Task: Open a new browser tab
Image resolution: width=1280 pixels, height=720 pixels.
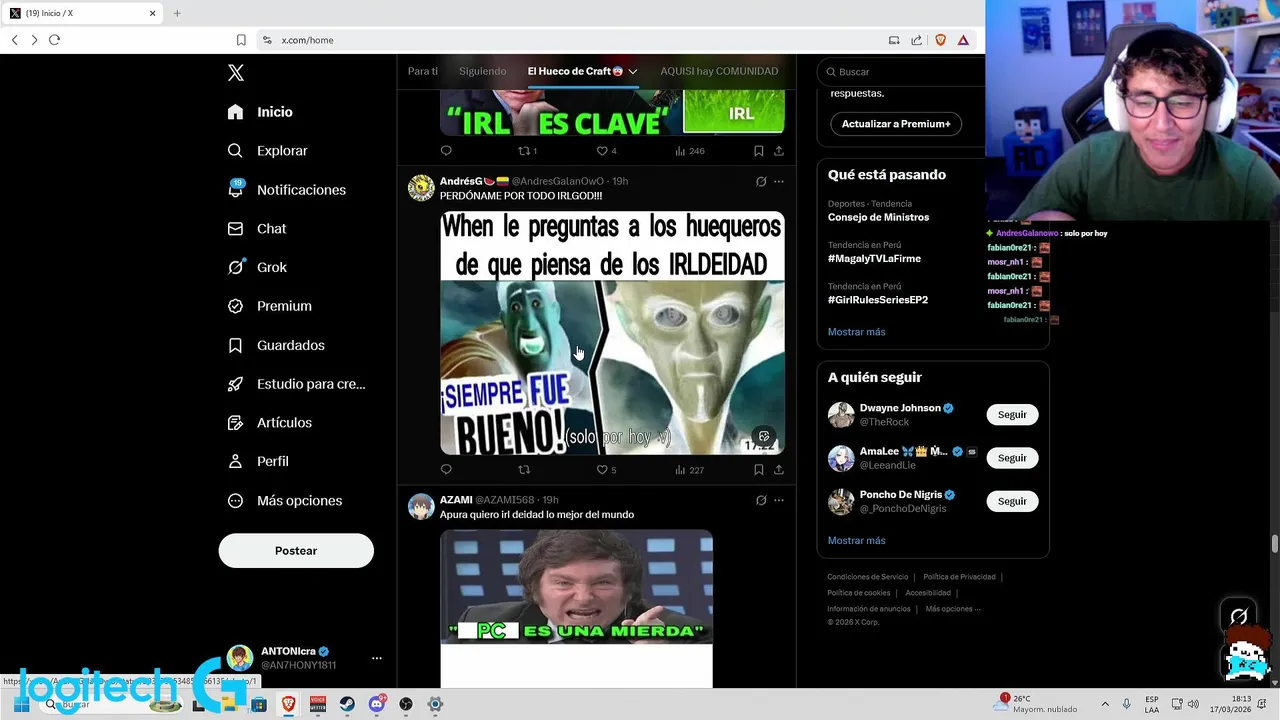Action: (x=177, y=13)
